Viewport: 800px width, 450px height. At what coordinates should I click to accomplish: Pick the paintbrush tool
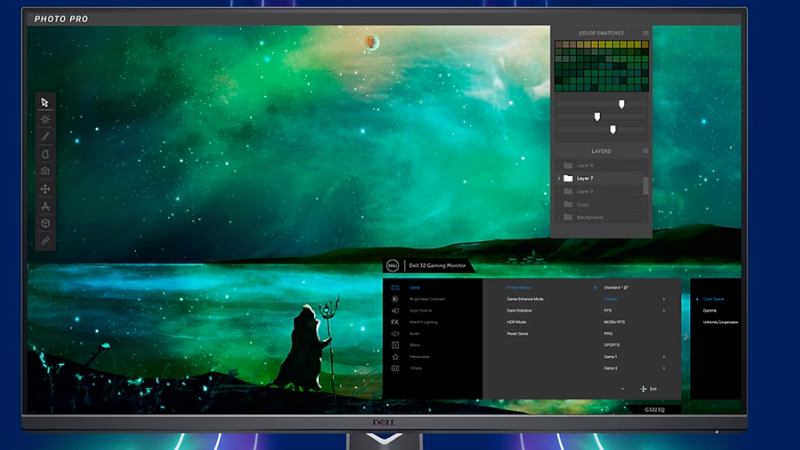45,136
